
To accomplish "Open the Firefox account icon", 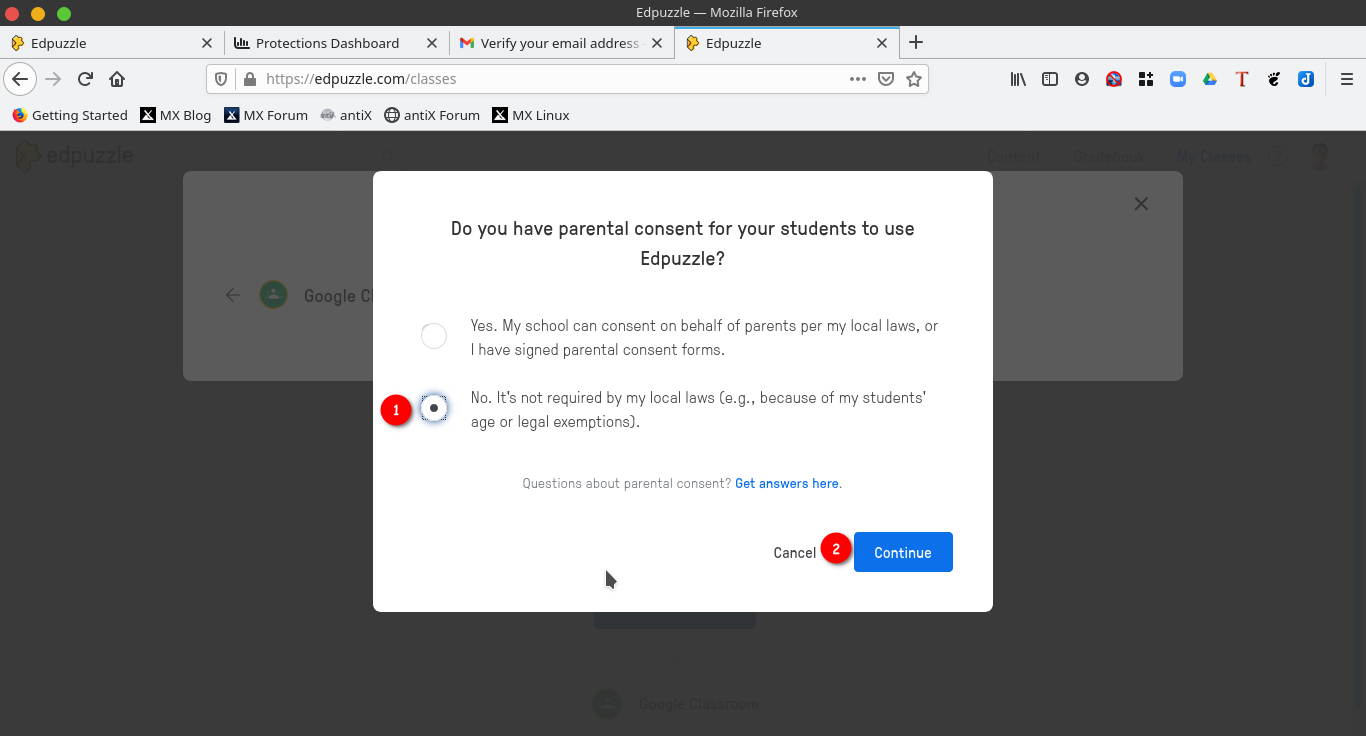I will coord(1082,79).
